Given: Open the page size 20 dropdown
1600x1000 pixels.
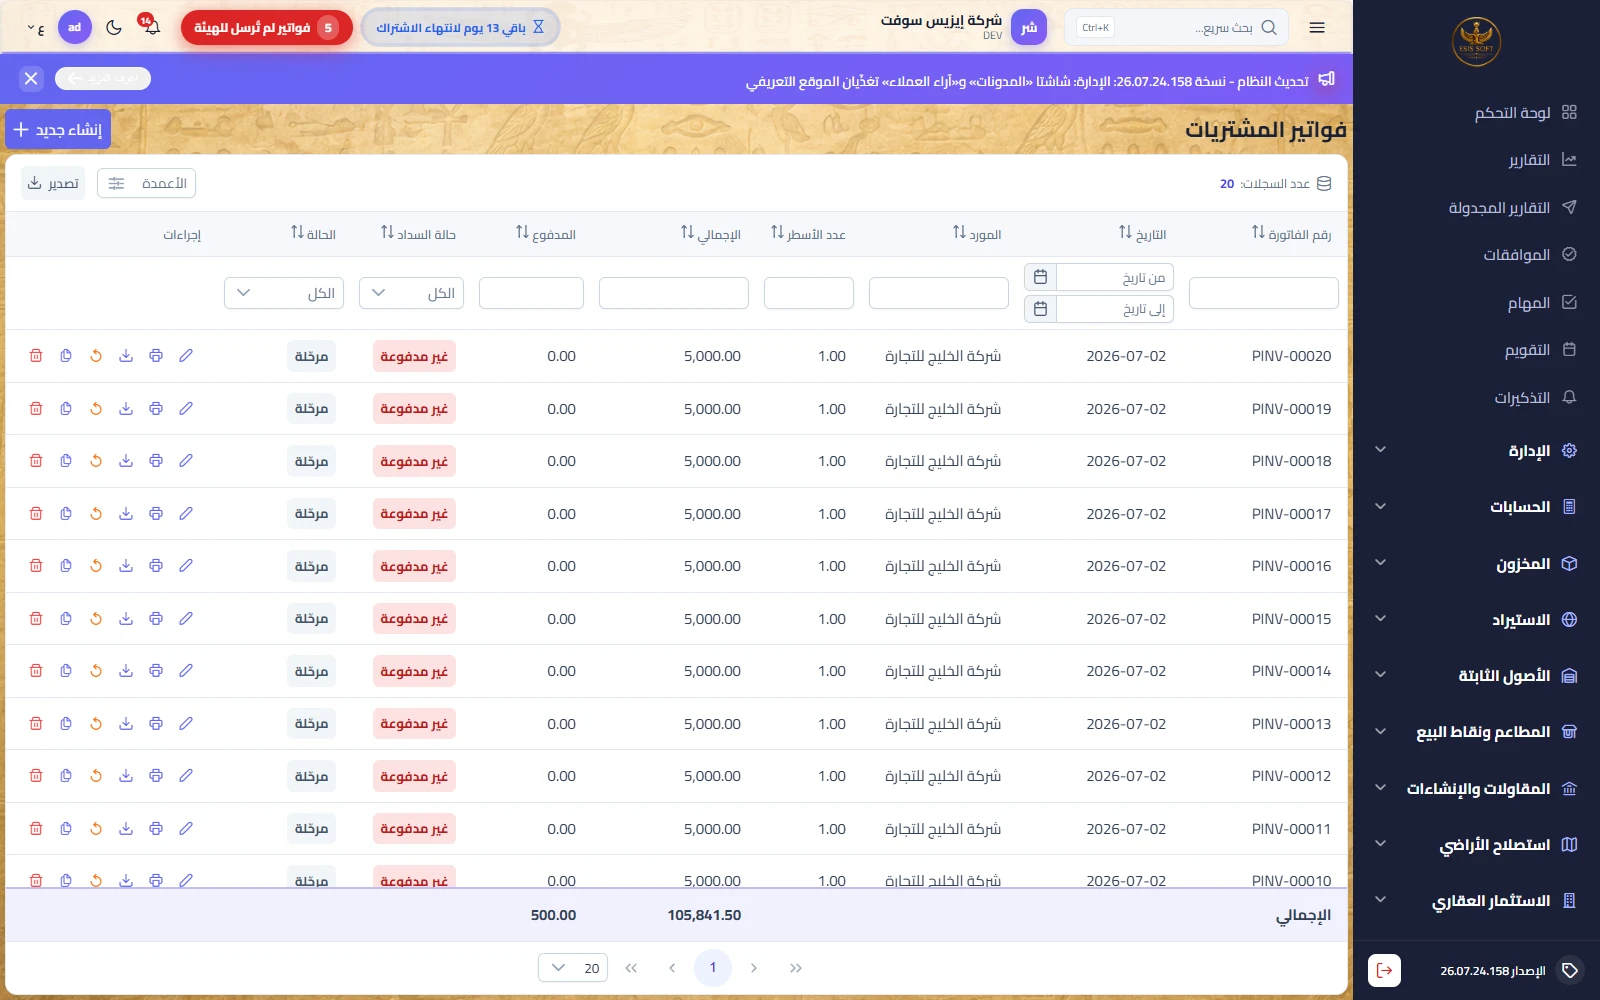Looking at the screenshot, I should point(573,968).
